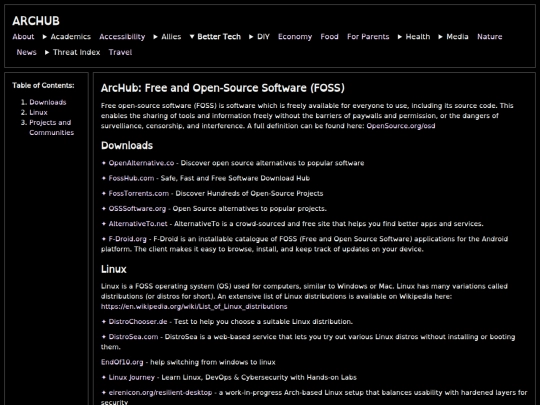Visit the OpenAlternative.co link
Screen dimensions: 540x405
(x=142, y=163)
